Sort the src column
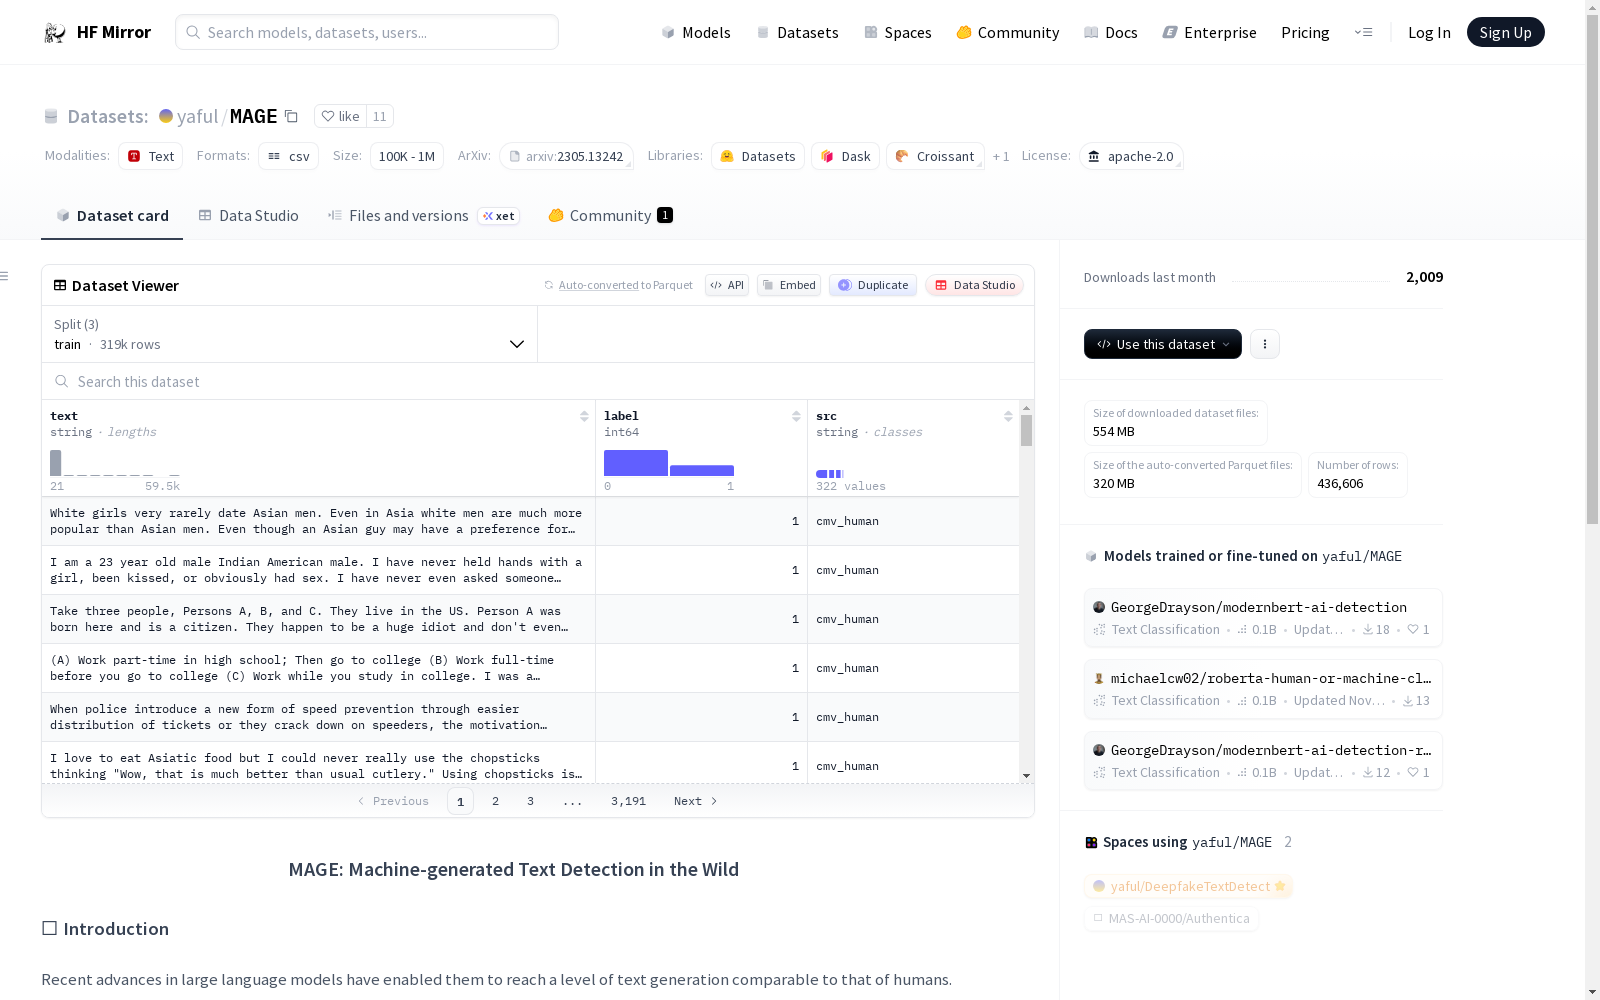1600x1000 pixels. tap(1008, 416)
